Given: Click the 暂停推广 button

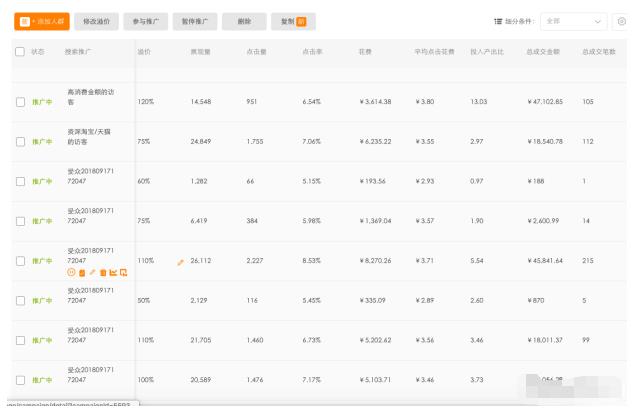Looking at the screenshot, I should [195, 21].
